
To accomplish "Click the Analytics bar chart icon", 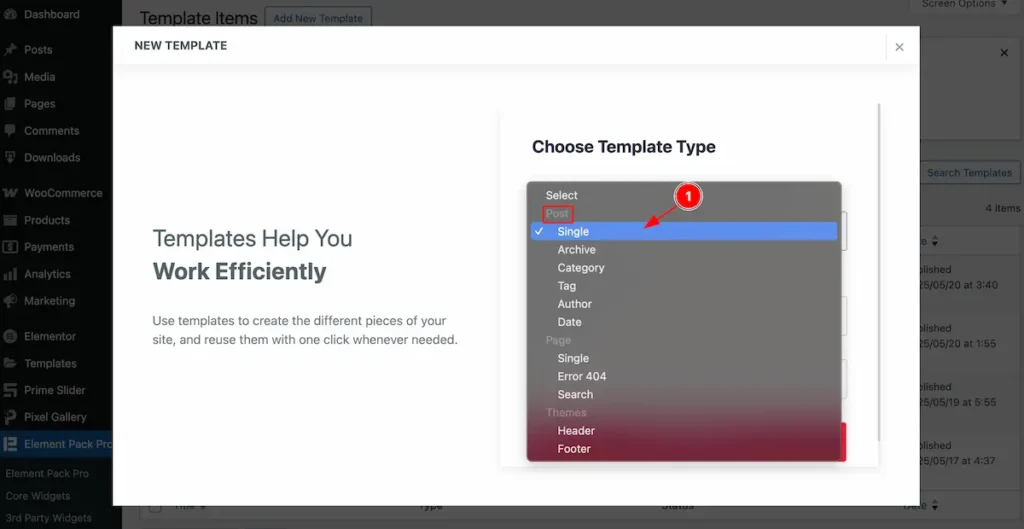I will coord(10,274).
